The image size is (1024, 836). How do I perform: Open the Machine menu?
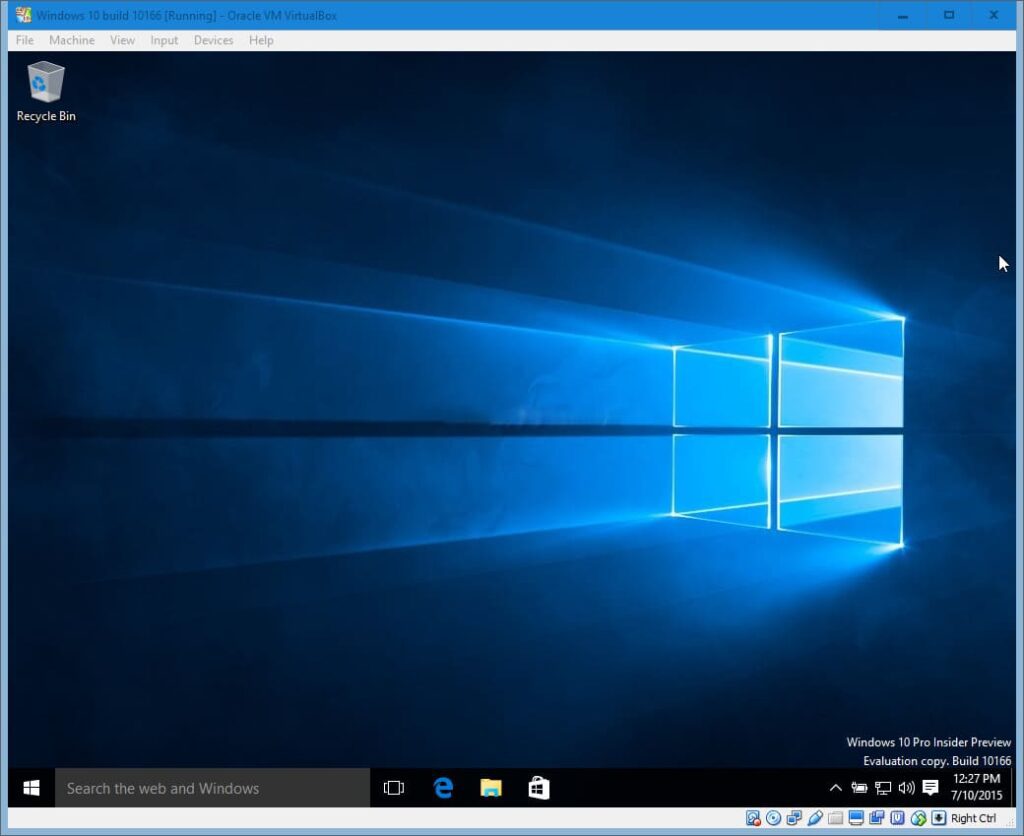72,40
